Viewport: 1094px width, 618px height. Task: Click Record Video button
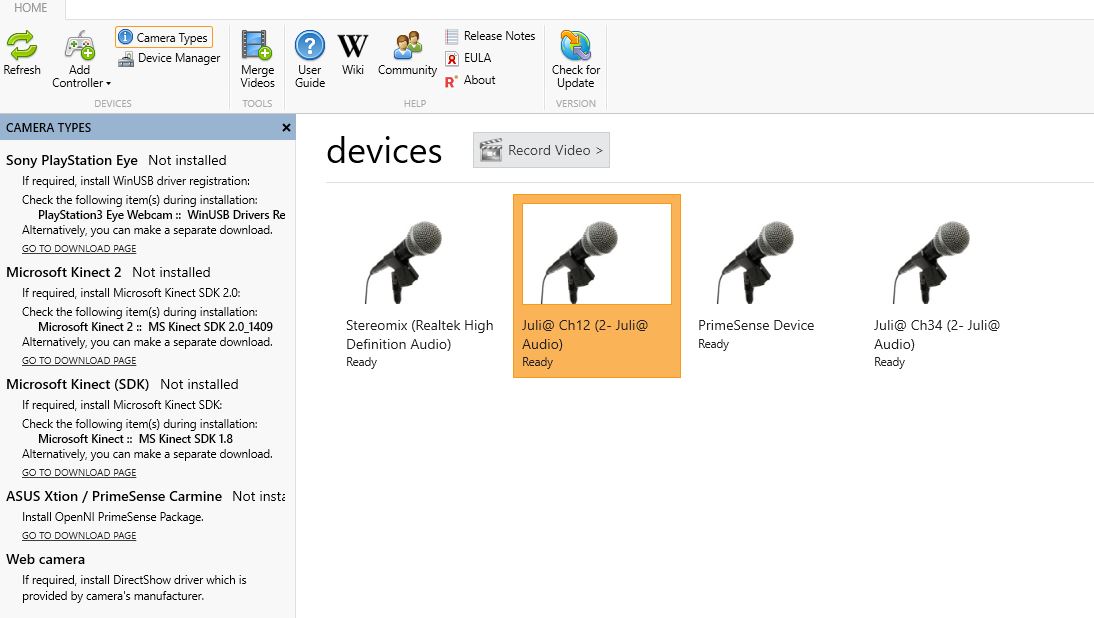tap(541, 150)
